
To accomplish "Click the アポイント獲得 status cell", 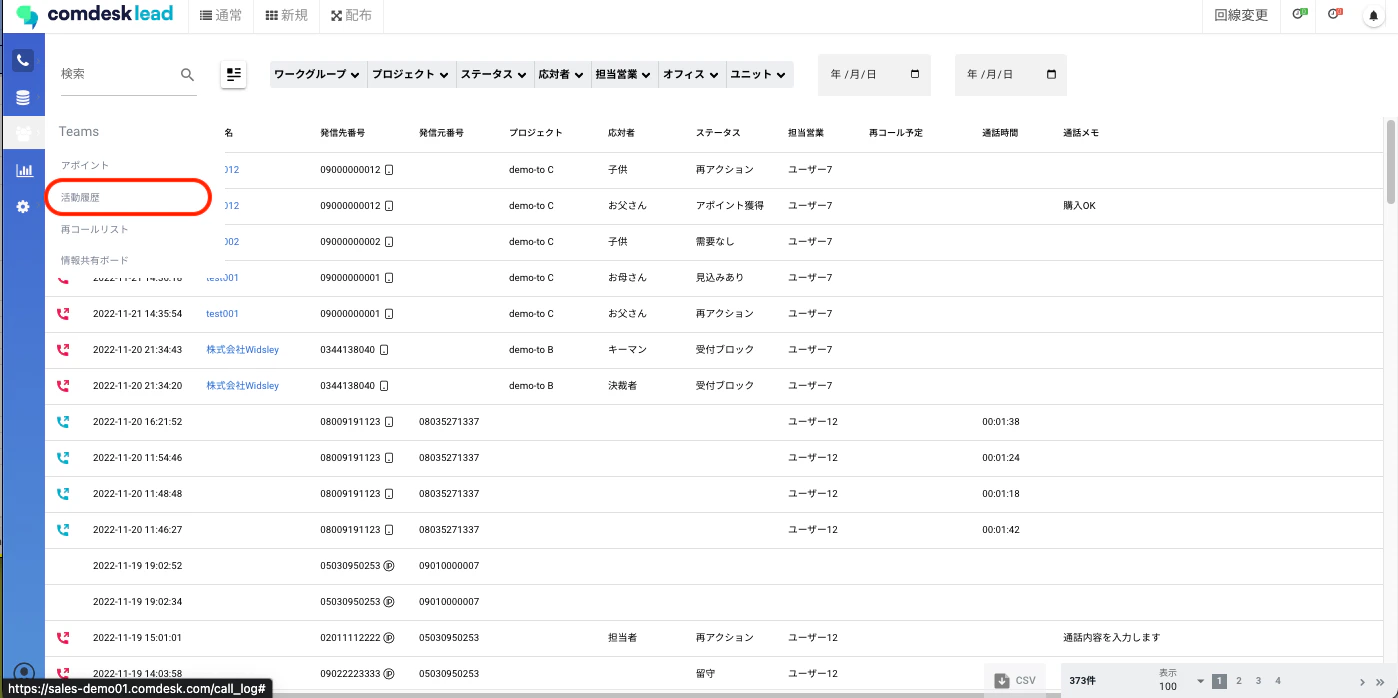I will [x=730, y=205].
